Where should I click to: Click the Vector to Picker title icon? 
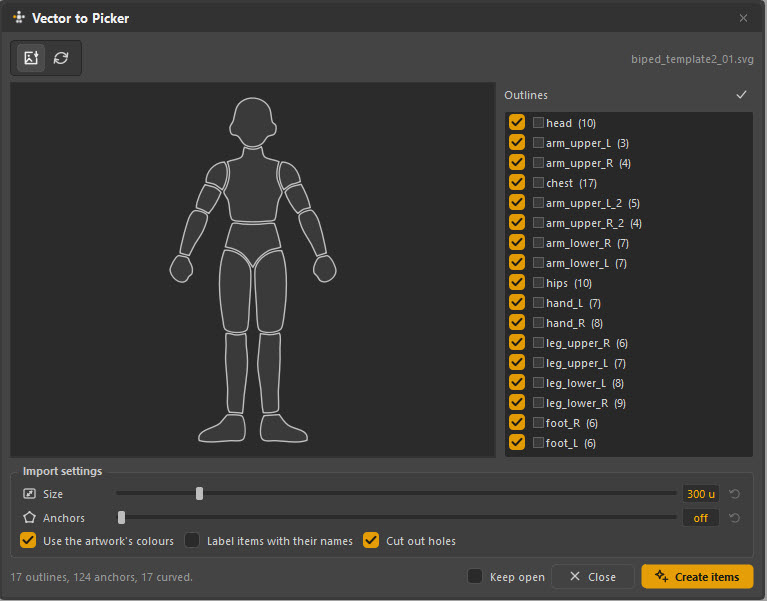19,18
